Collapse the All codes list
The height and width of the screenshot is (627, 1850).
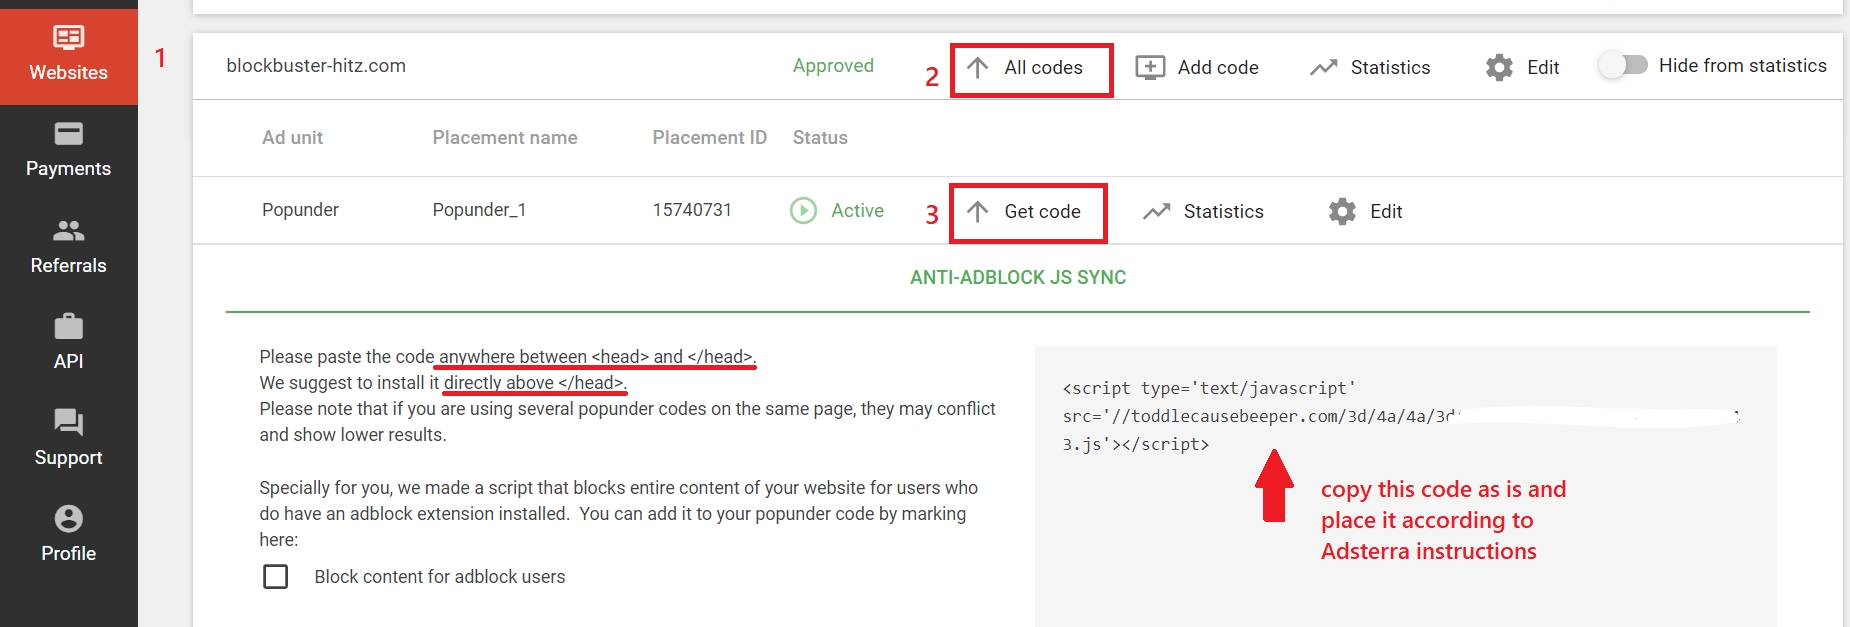click(1030, 68)
